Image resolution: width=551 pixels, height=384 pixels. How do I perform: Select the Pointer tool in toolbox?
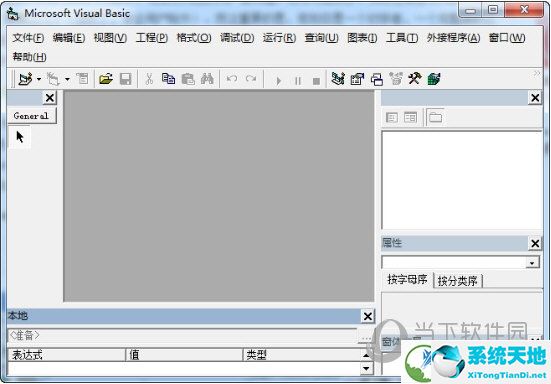(x=20, y=137)
